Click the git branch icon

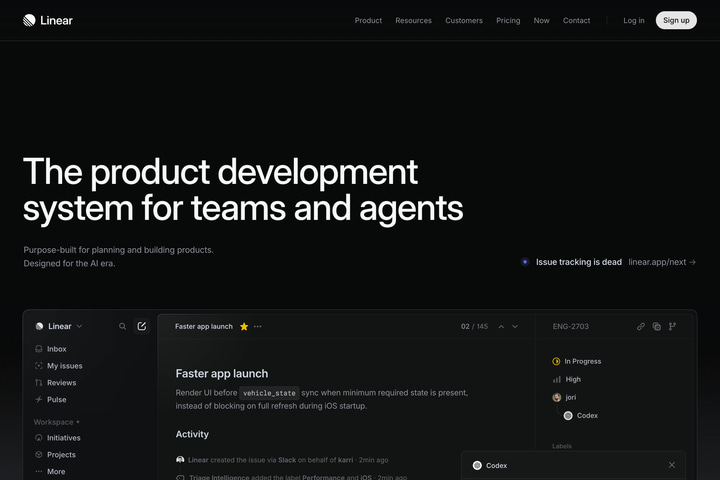[x=672, y=326]
